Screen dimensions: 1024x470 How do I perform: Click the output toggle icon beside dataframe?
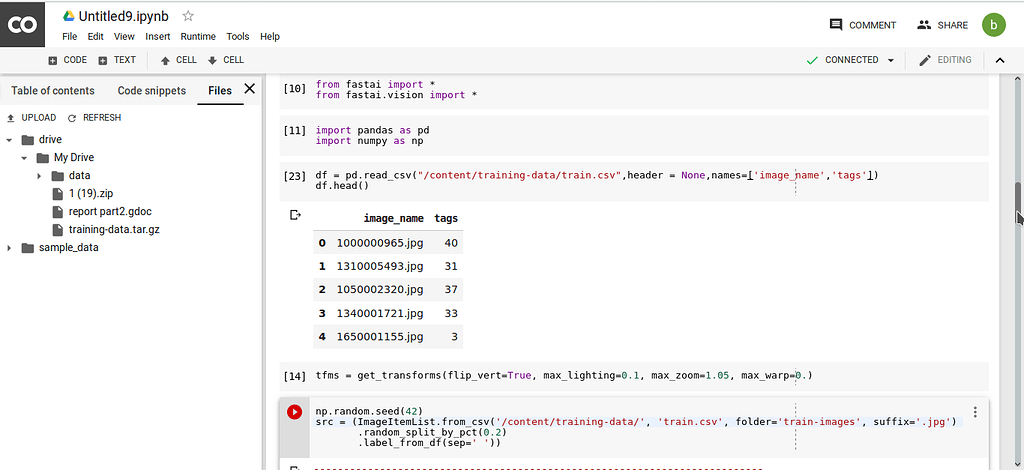[x=295, y=215]
